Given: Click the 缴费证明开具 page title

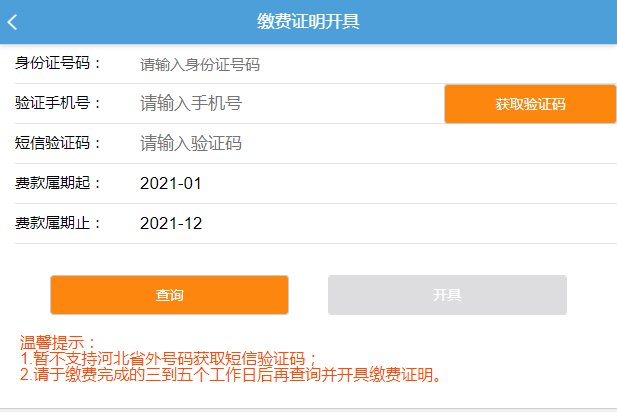Looking at the screenshot, I should pos(308,22).
